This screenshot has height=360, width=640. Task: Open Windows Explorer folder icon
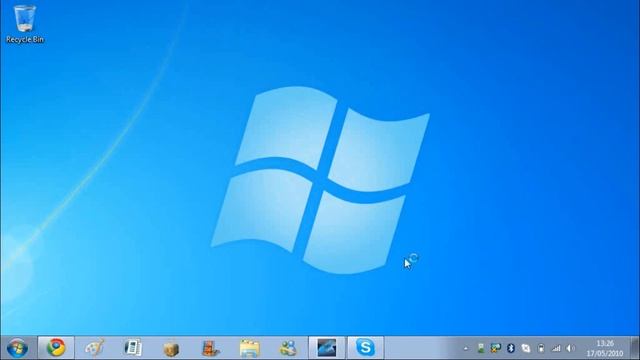[x=249, y=348]
